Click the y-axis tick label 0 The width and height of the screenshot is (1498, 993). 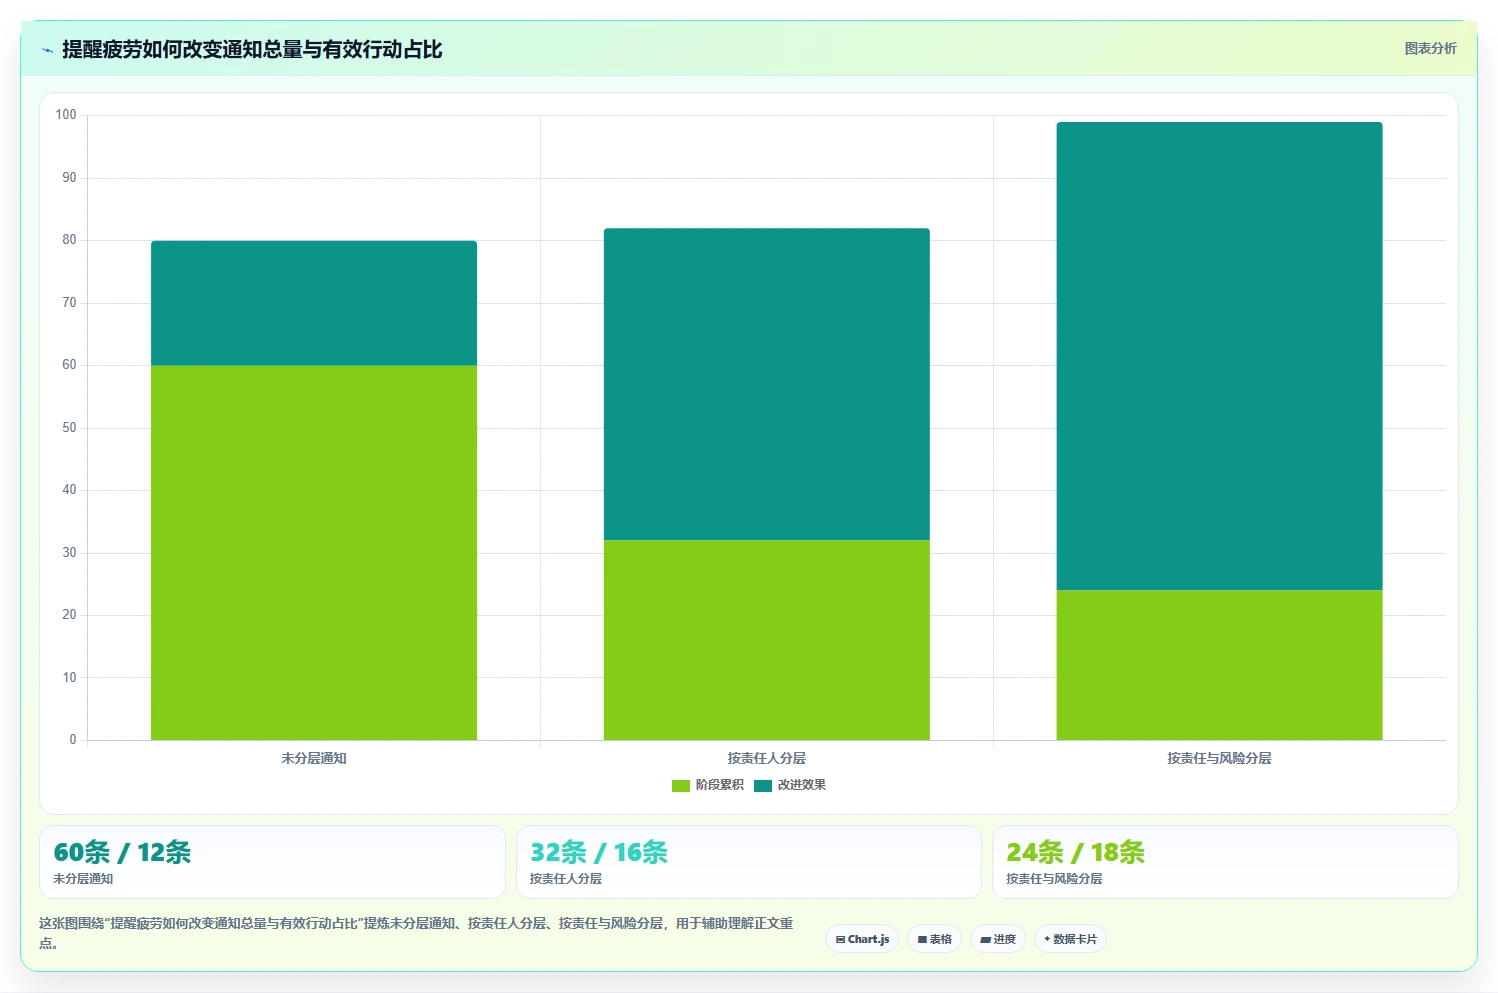pos(72,740)
